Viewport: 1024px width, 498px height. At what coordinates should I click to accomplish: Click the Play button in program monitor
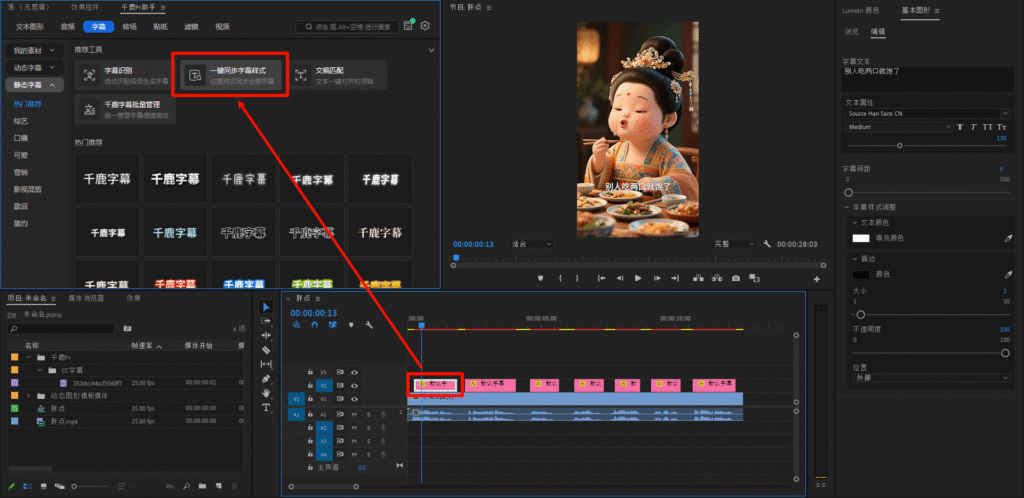point(638,277)
